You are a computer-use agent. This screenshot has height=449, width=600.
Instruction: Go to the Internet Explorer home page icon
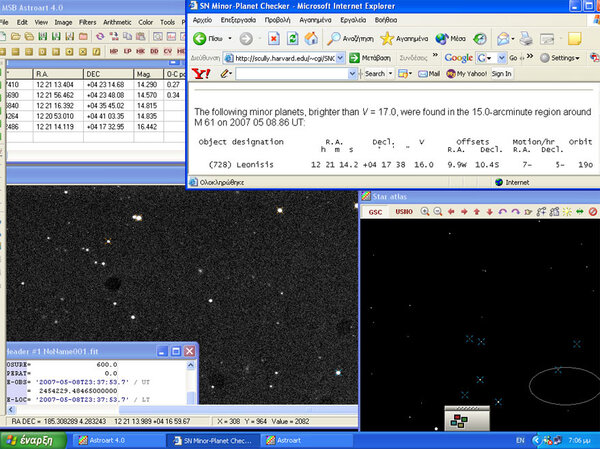tap(311, 38)
